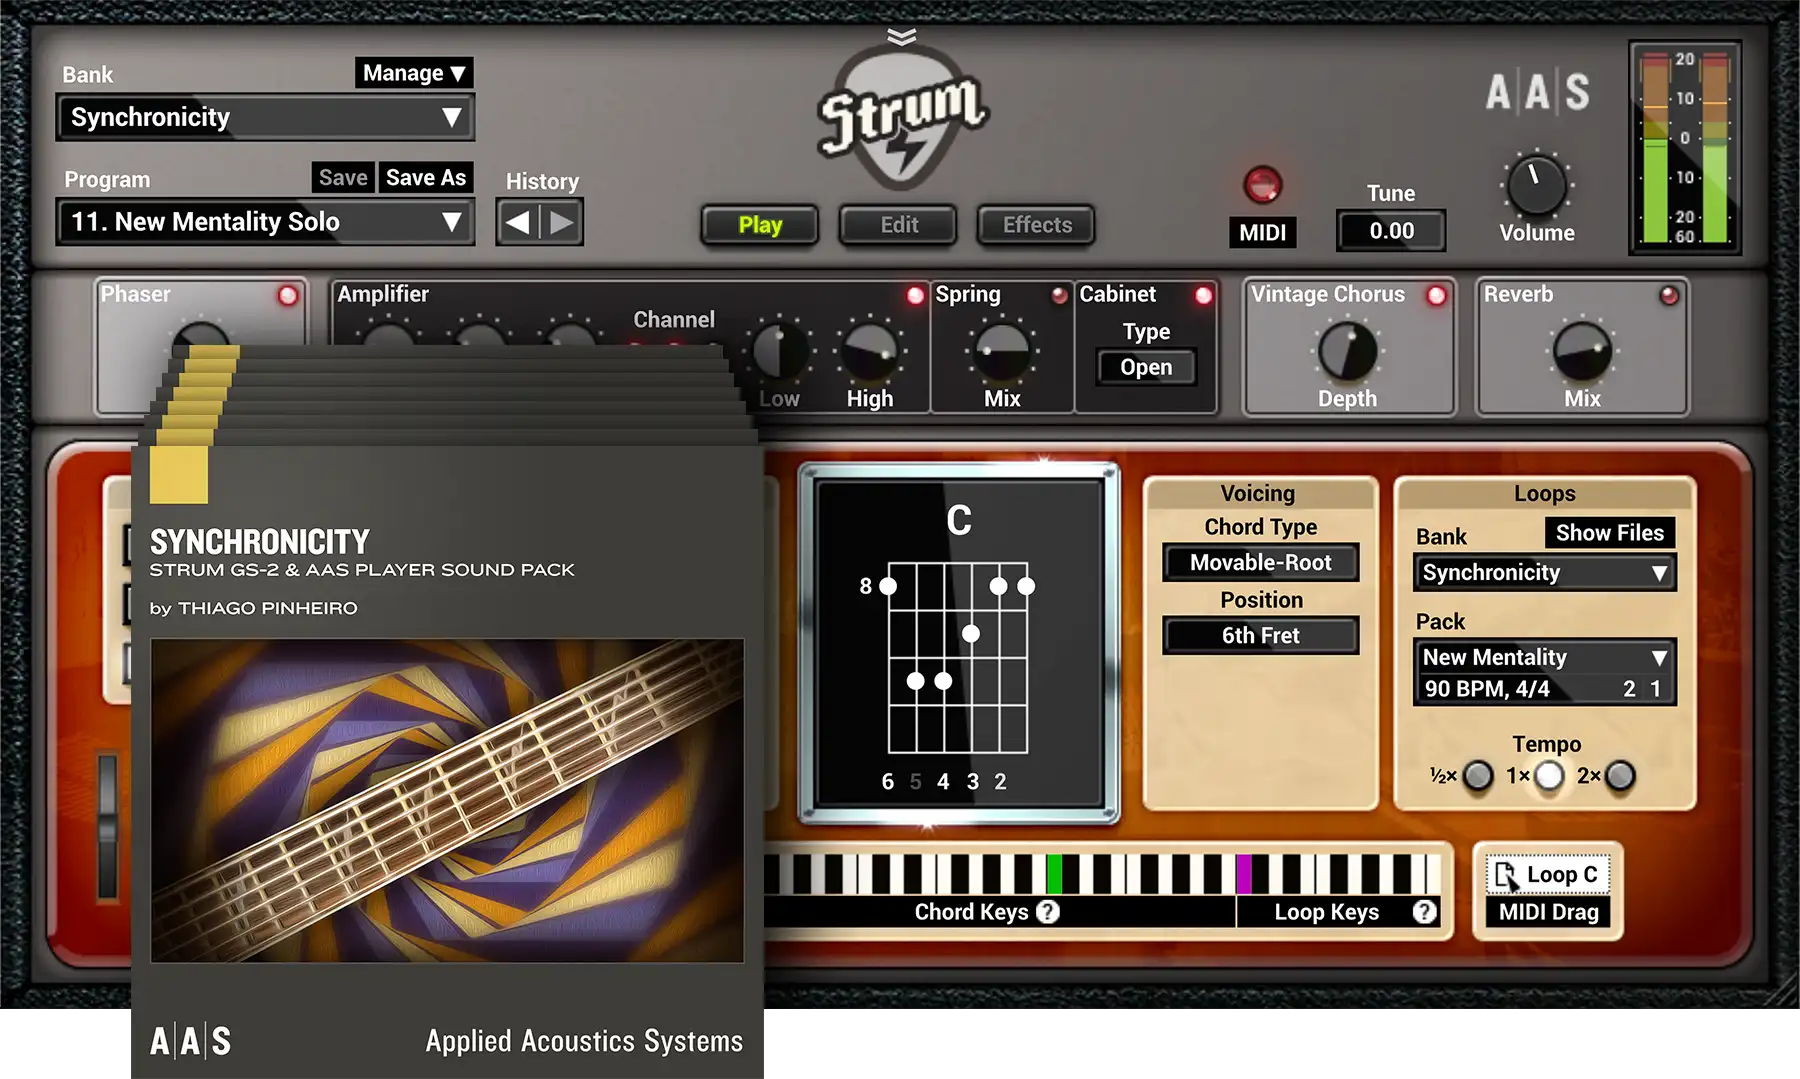Click the History forward arrow

[561, 221]
